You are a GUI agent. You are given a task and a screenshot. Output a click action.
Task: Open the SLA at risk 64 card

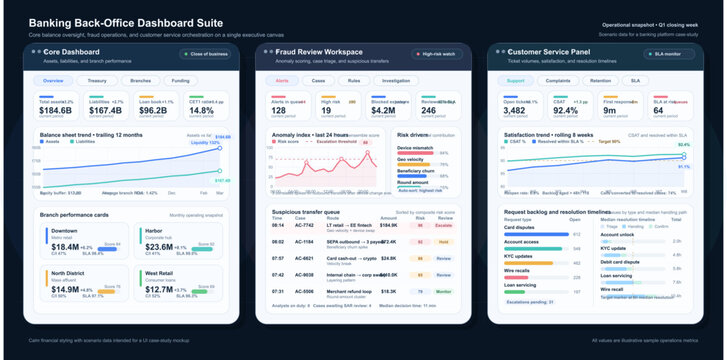670,105
